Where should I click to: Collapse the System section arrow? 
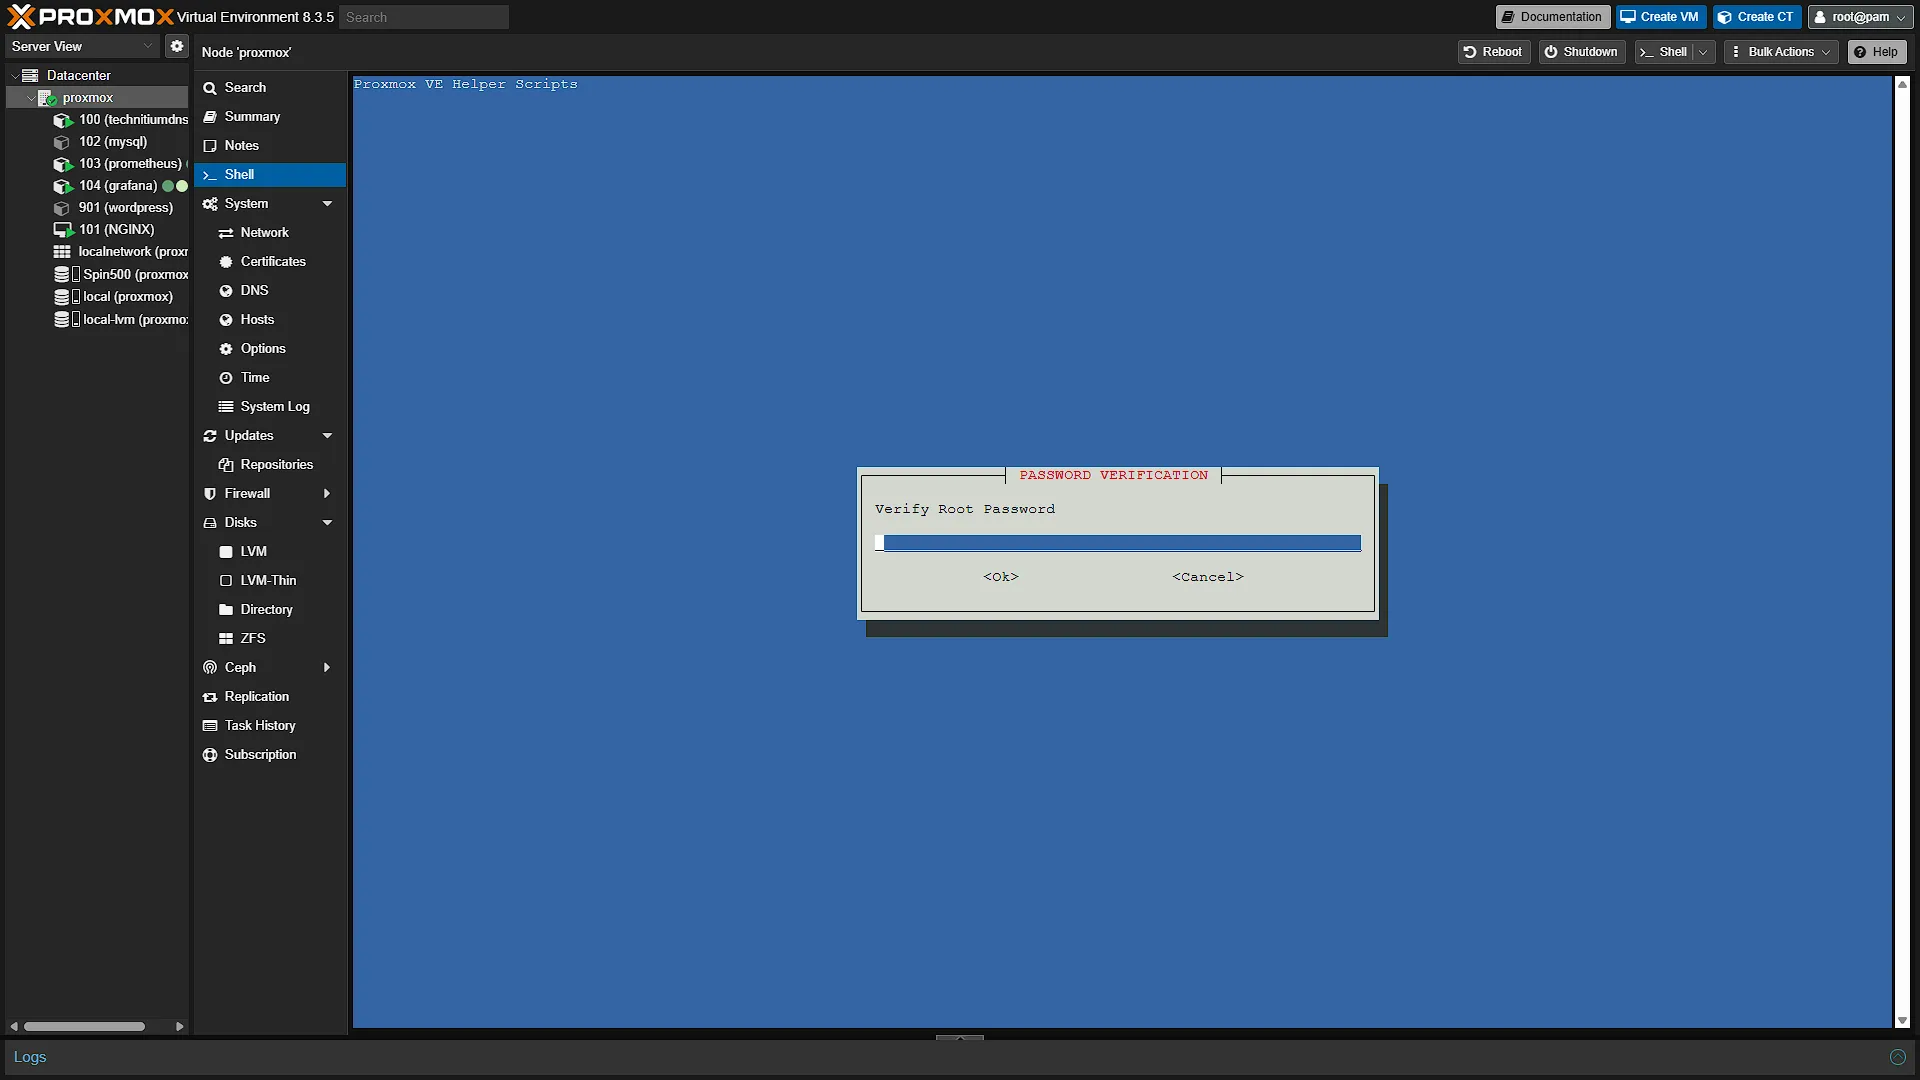pyautogui.click(x=327, y=204)
